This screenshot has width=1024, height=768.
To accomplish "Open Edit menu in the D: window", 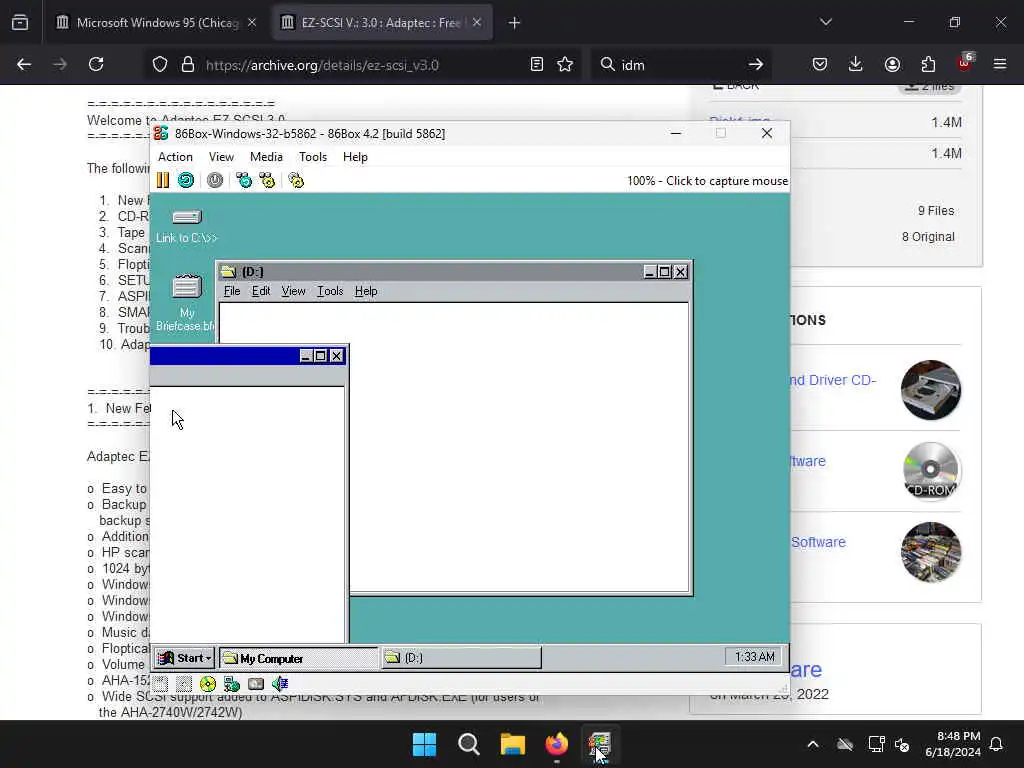I will pos(261,291).
